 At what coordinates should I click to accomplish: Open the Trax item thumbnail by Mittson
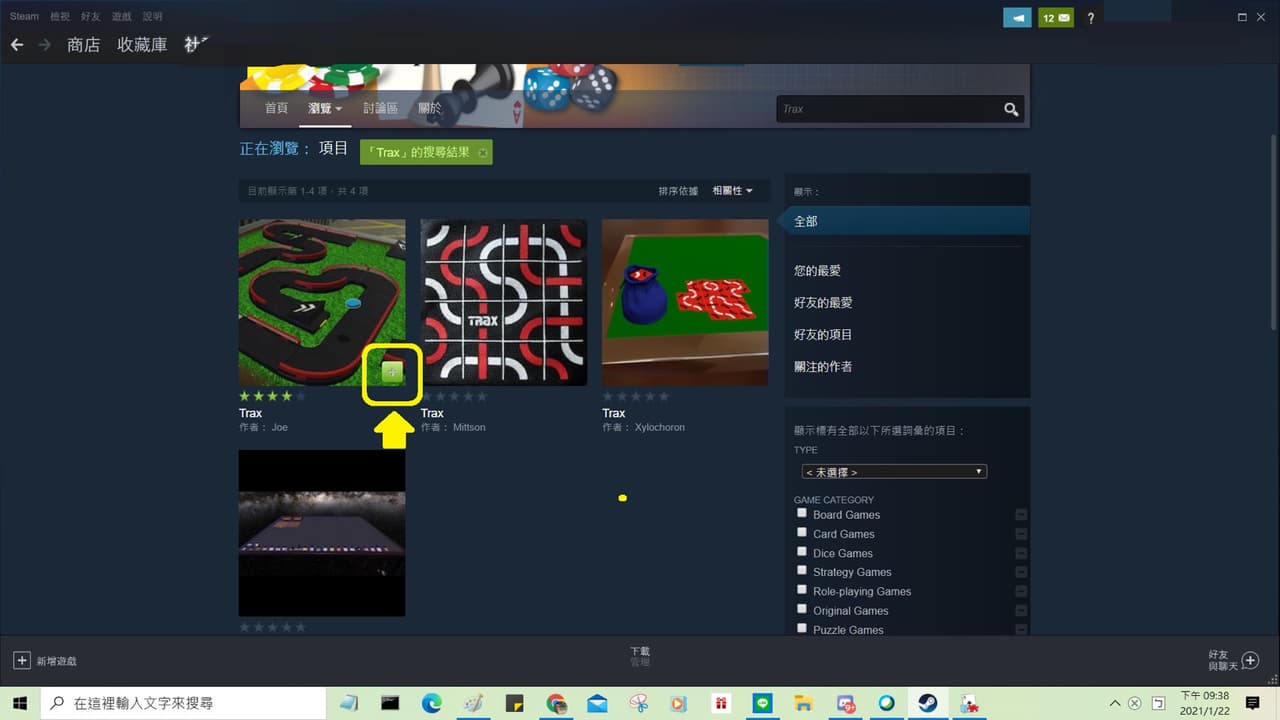click(504, 303)
